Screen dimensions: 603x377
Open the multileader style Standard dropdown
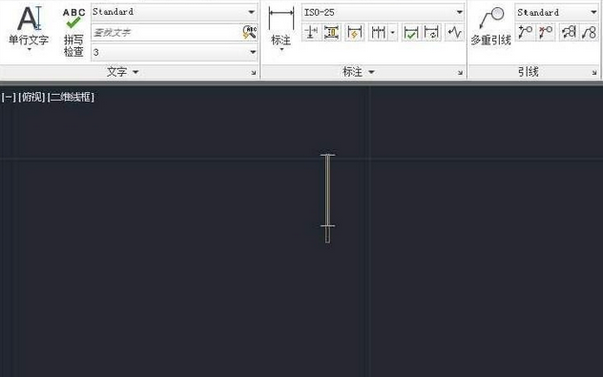pyautogui.click(x=556, y=12)
